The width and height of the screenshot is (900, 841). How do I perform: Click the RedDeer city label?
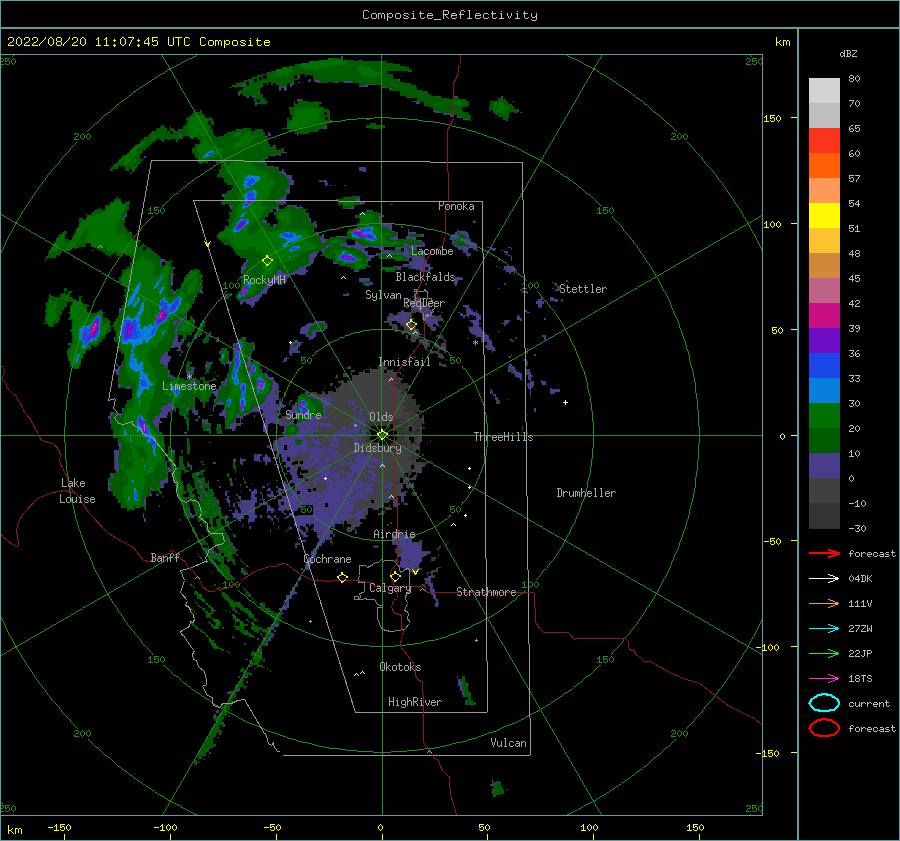click(424, 303)
